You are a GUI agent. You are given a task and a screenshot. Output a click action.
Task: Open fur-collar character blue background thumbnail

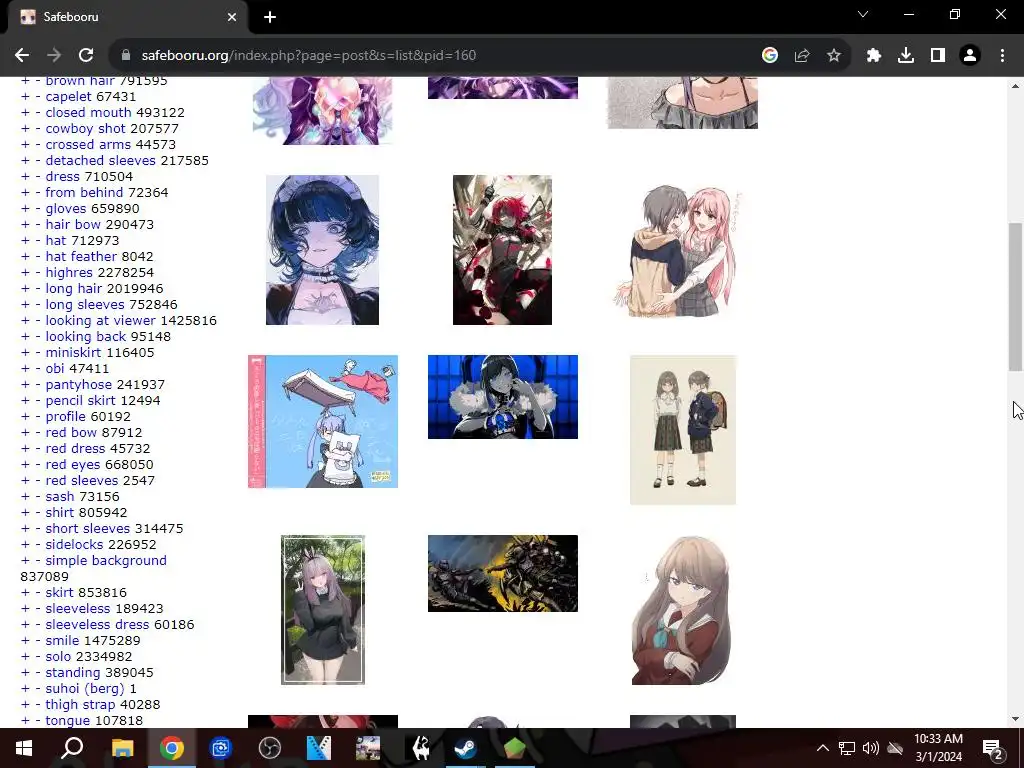(503, 397)
